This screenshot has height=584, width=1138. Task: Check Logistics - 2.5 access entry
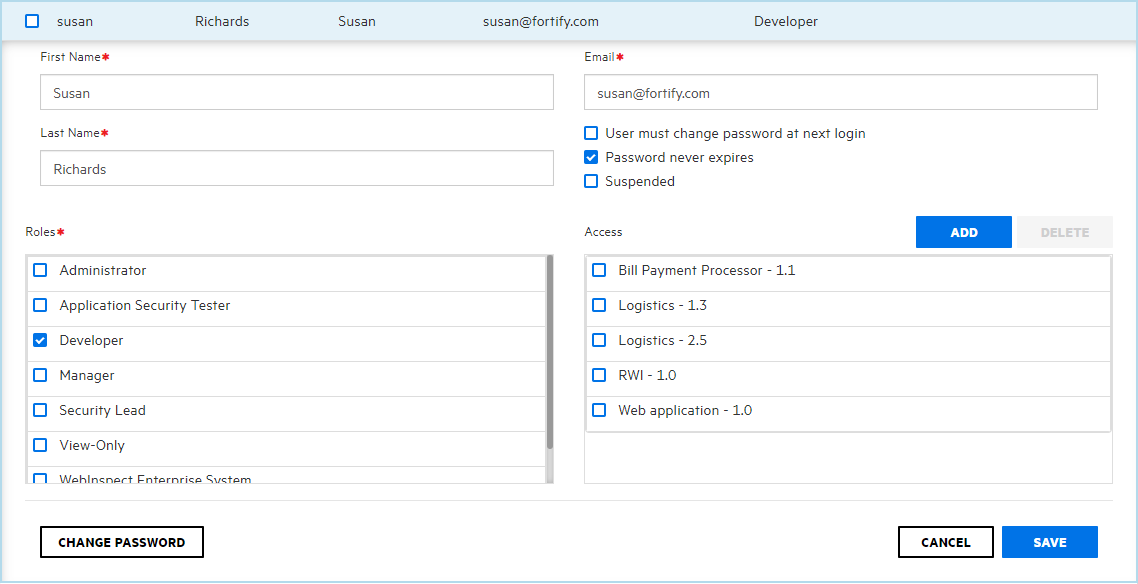click(599, 340)
